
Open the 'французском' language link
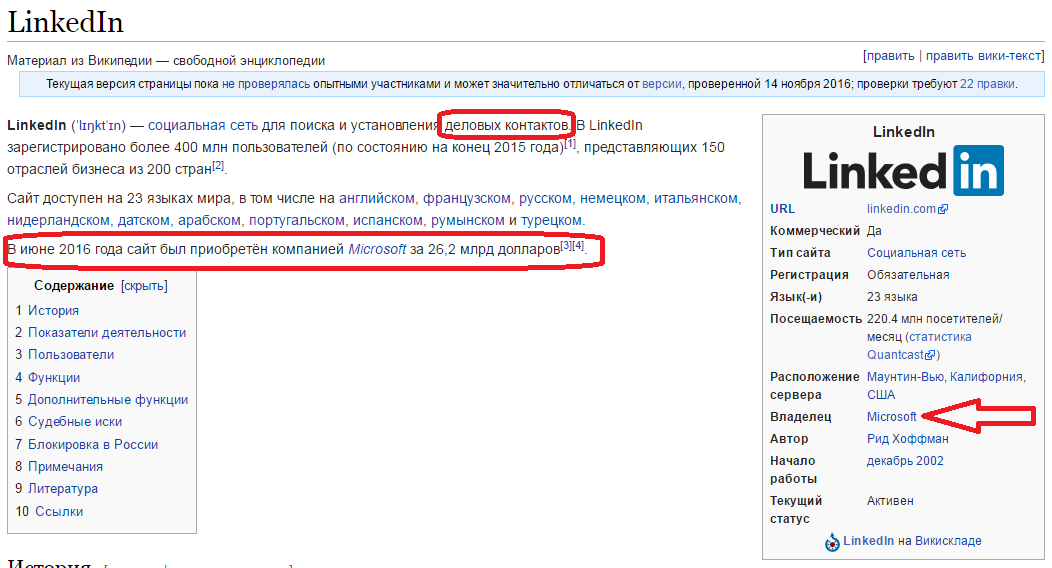(466, 198)
